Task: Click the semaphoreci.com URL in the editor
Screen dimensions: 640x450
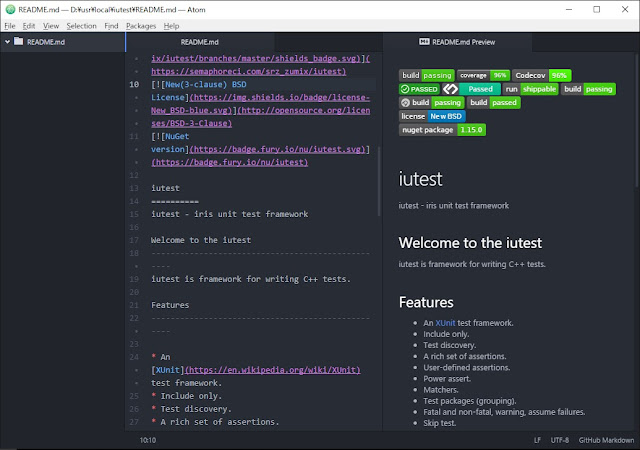Action: (x=249, y=71)
